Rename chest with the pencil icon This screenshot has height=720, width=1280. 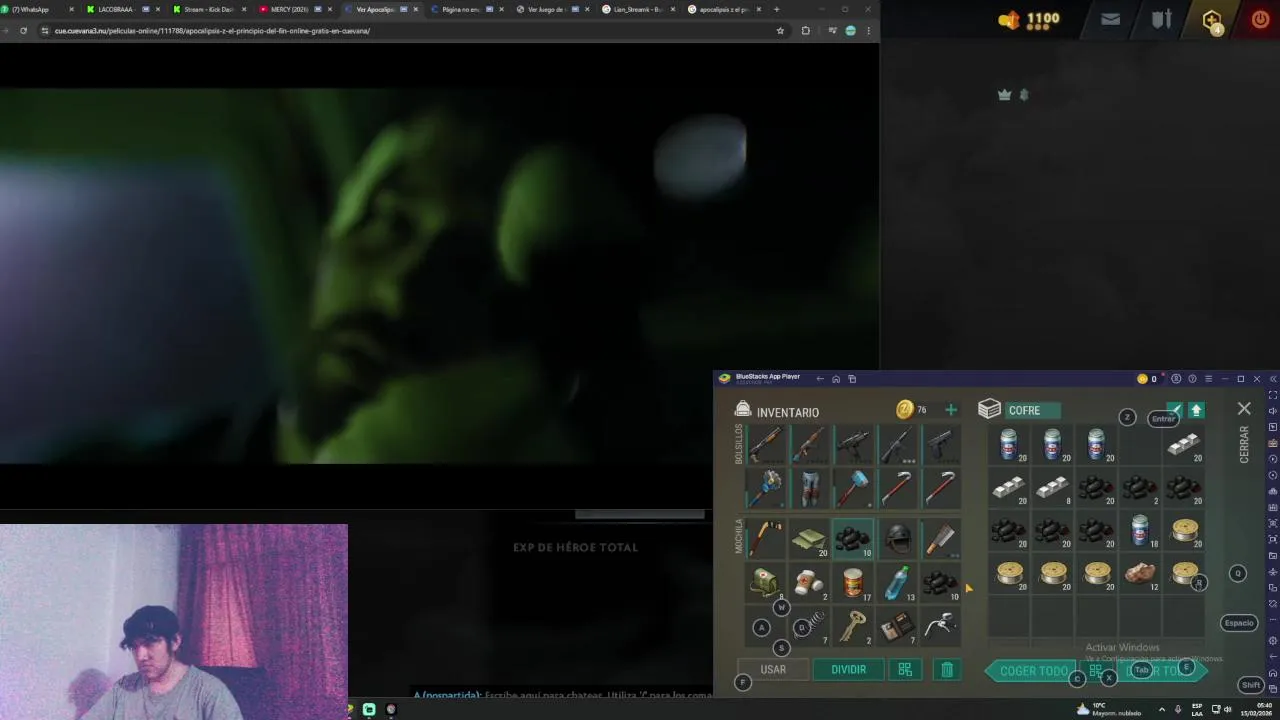coord(1175,410)
